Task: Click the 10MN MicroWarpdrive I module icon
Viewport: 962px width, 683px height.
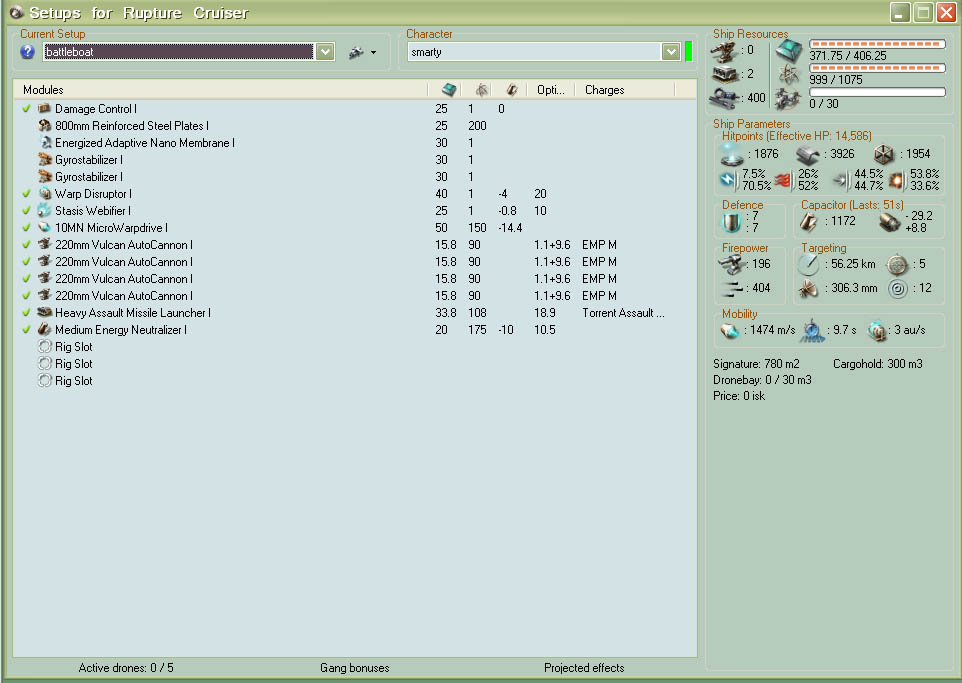Action: coord(44,228)
